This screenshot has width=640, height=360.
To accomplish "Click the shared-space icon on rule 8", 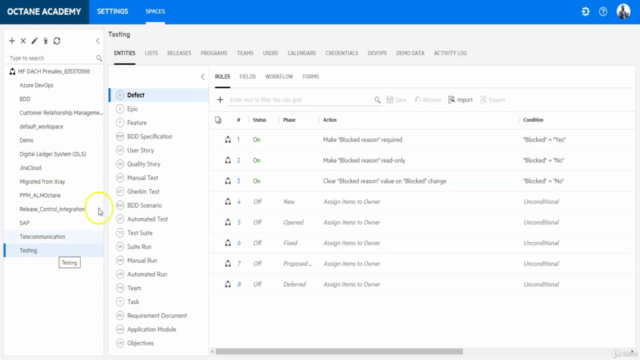I will point(228,284).
